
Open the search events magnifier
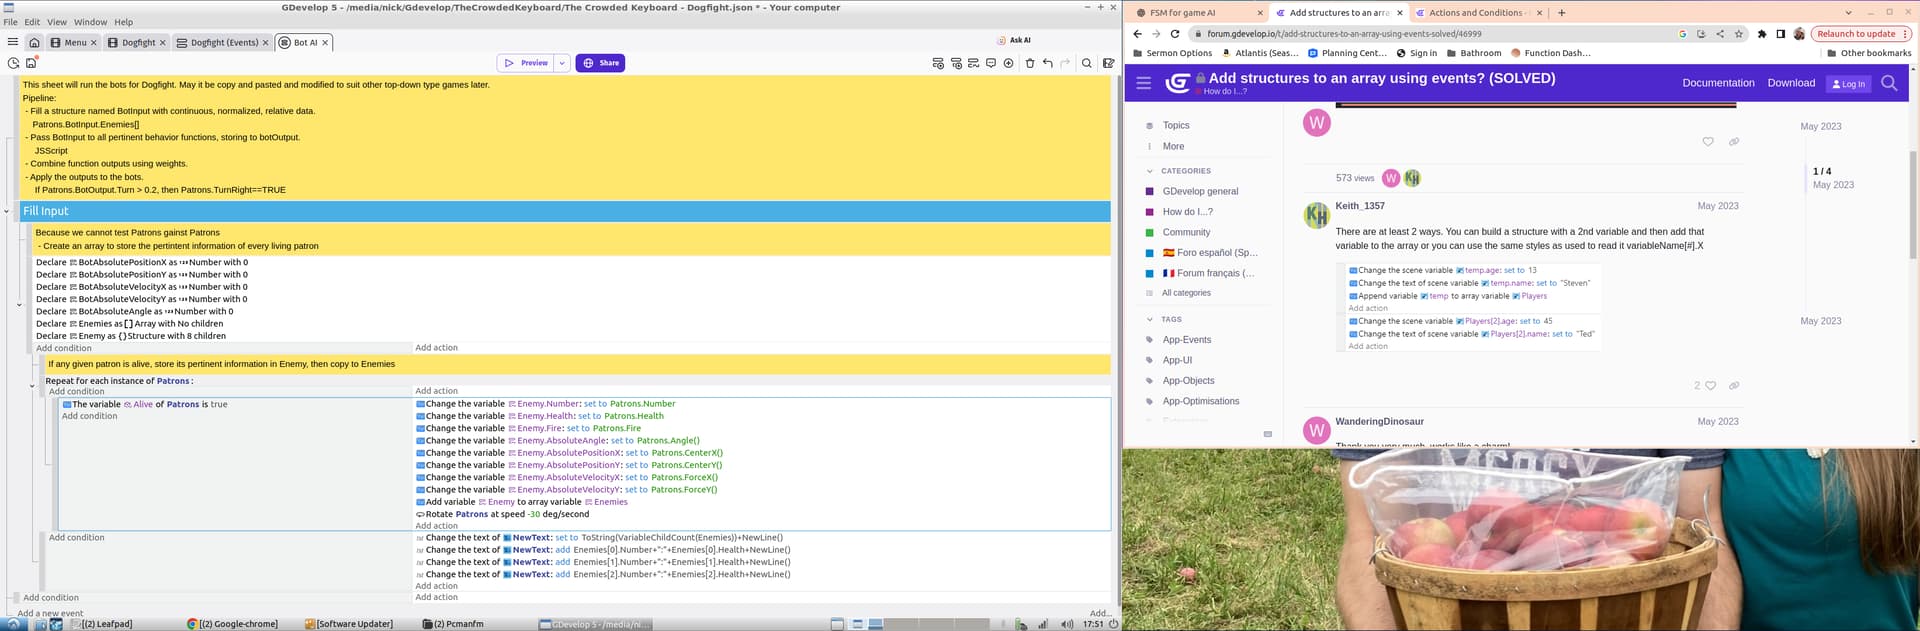coord(1086,63)
